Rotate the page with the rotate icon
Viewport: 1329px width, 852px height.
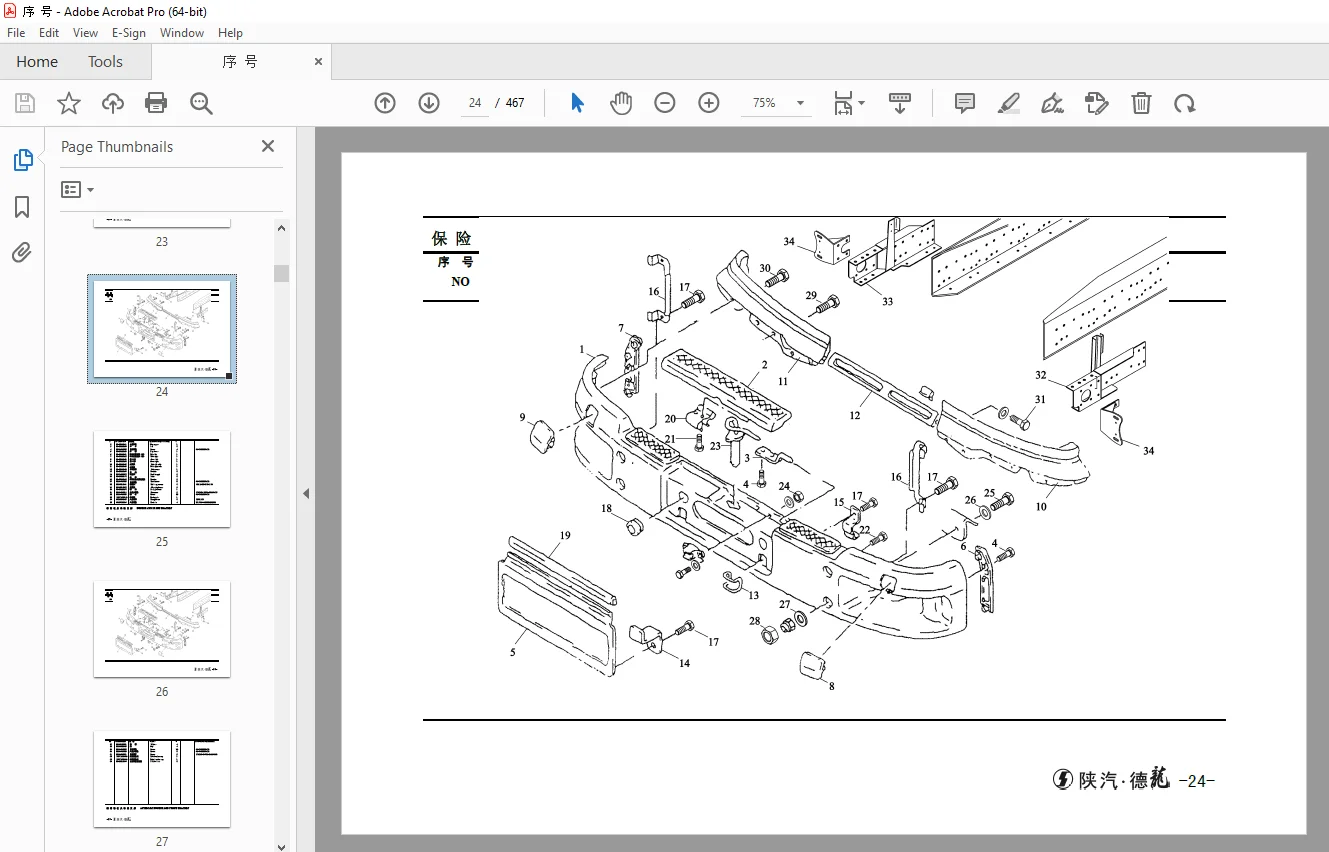point(1185,103)
